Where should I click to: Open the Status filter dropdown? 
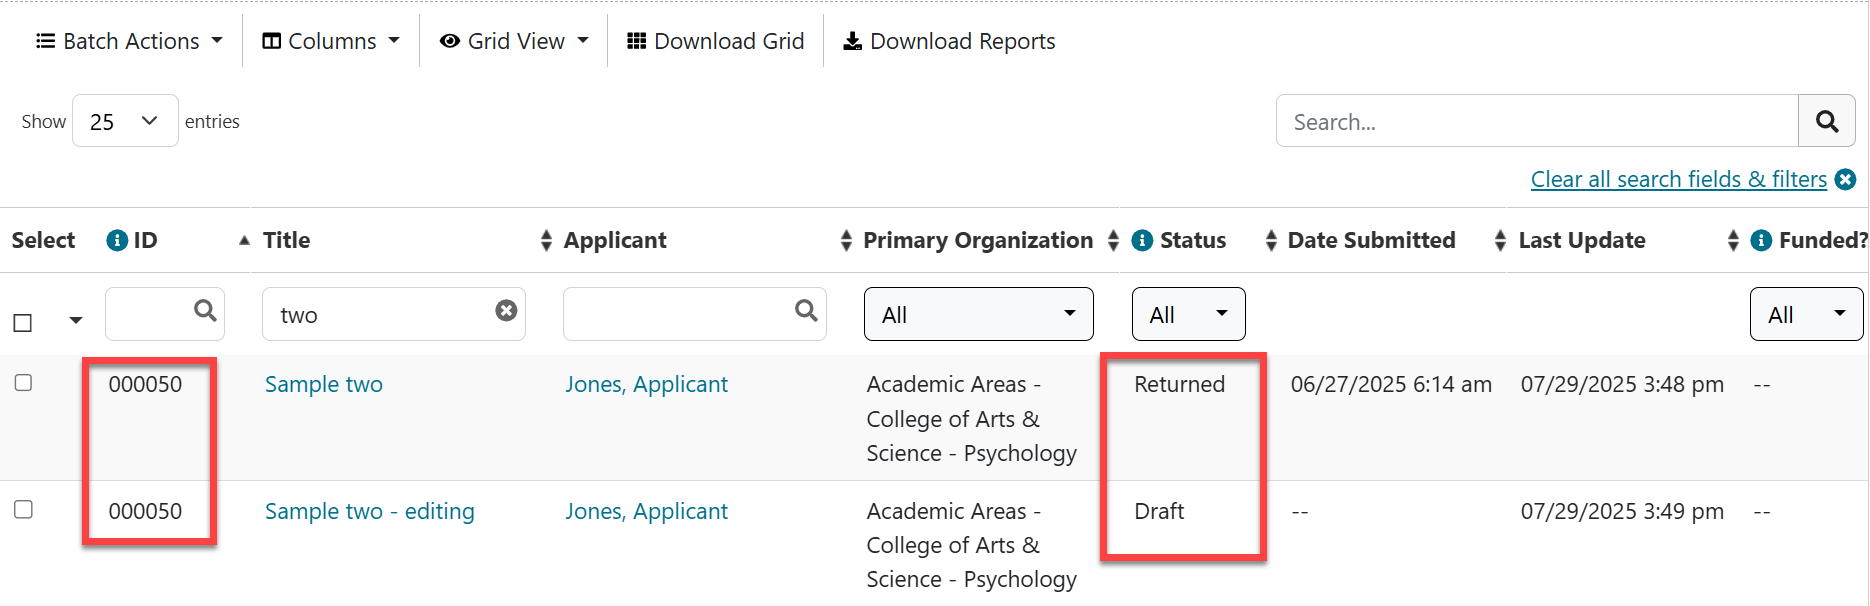click(x=1188, y=314)
